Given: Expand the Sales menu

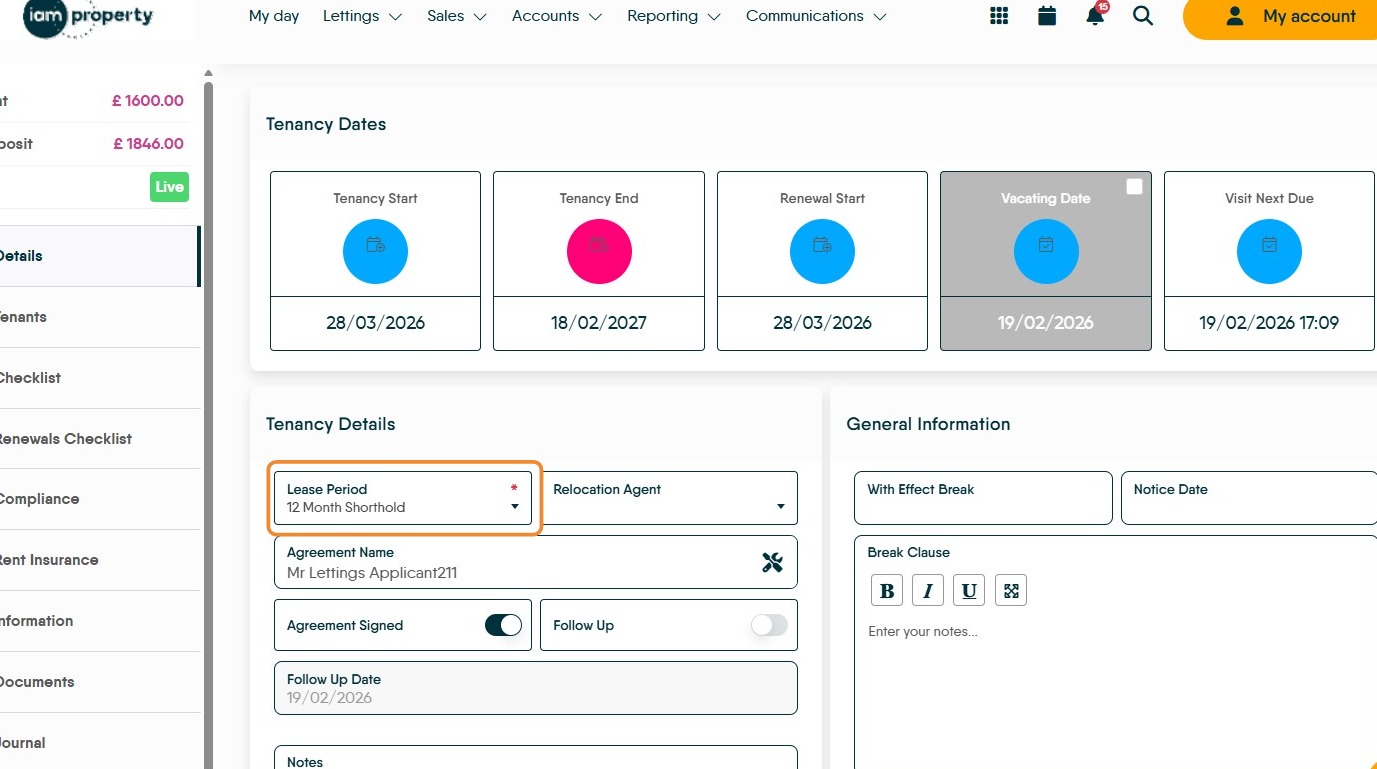Looking at the screenshot, I should tap(456, 16).
